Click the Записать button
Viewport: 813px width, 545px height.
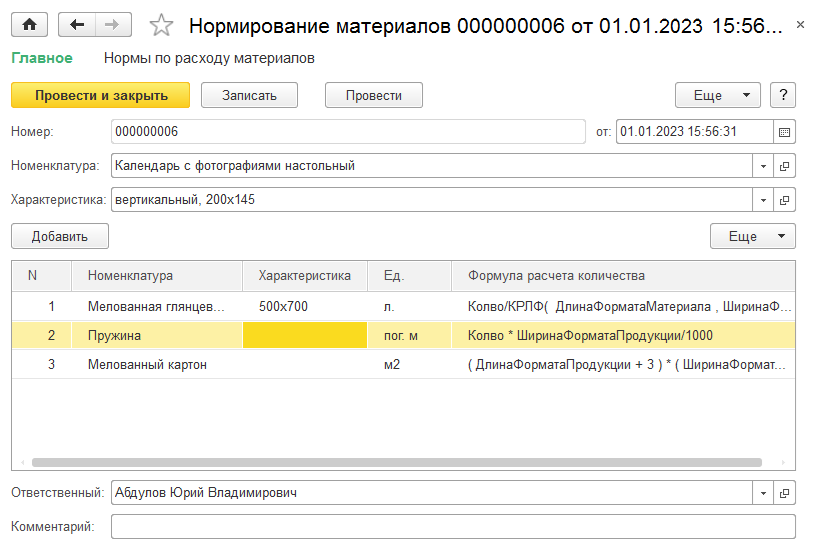[252, 96]
